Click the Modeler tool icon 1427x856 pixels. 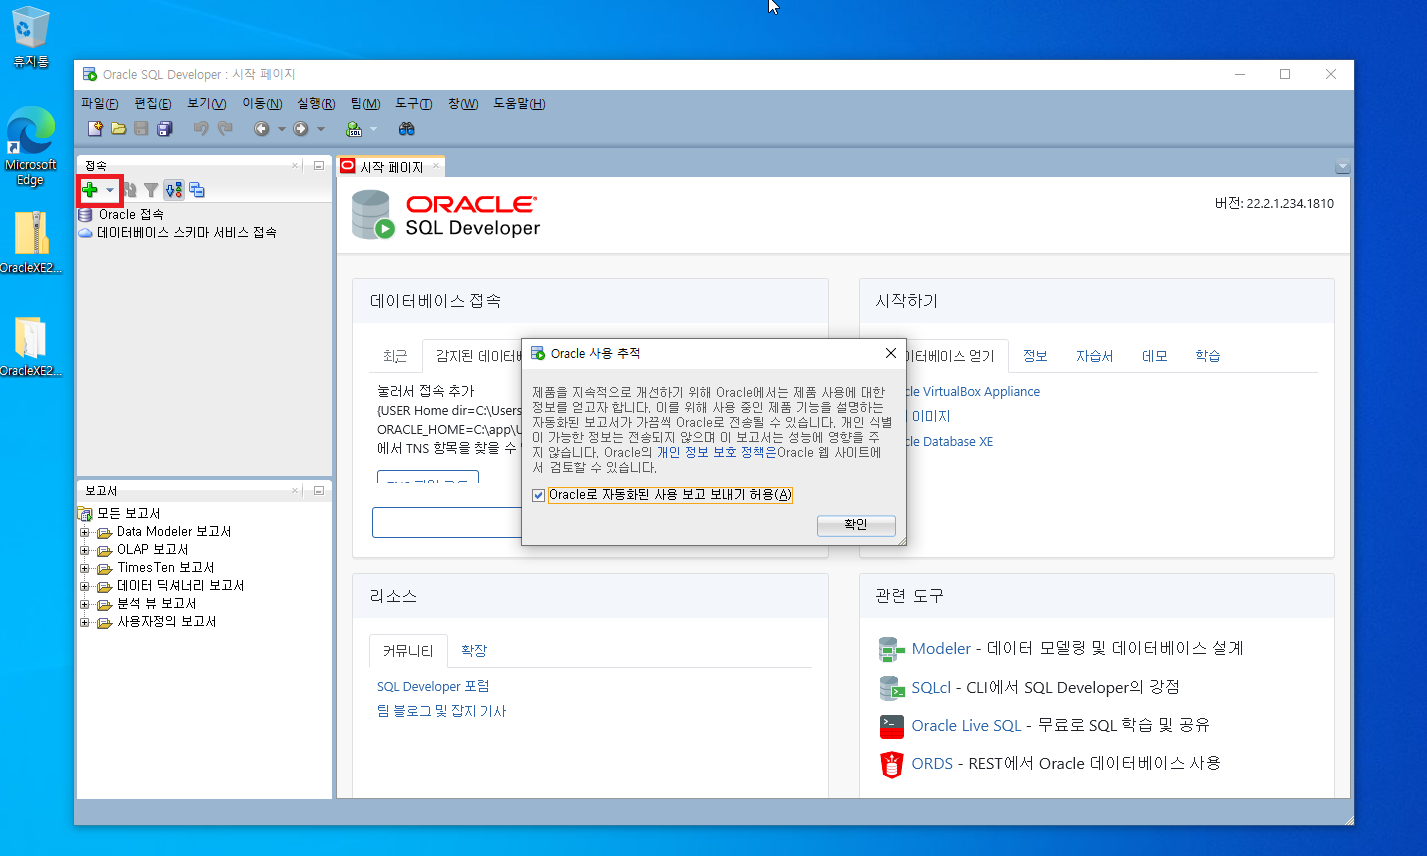(x=891, y=649)
